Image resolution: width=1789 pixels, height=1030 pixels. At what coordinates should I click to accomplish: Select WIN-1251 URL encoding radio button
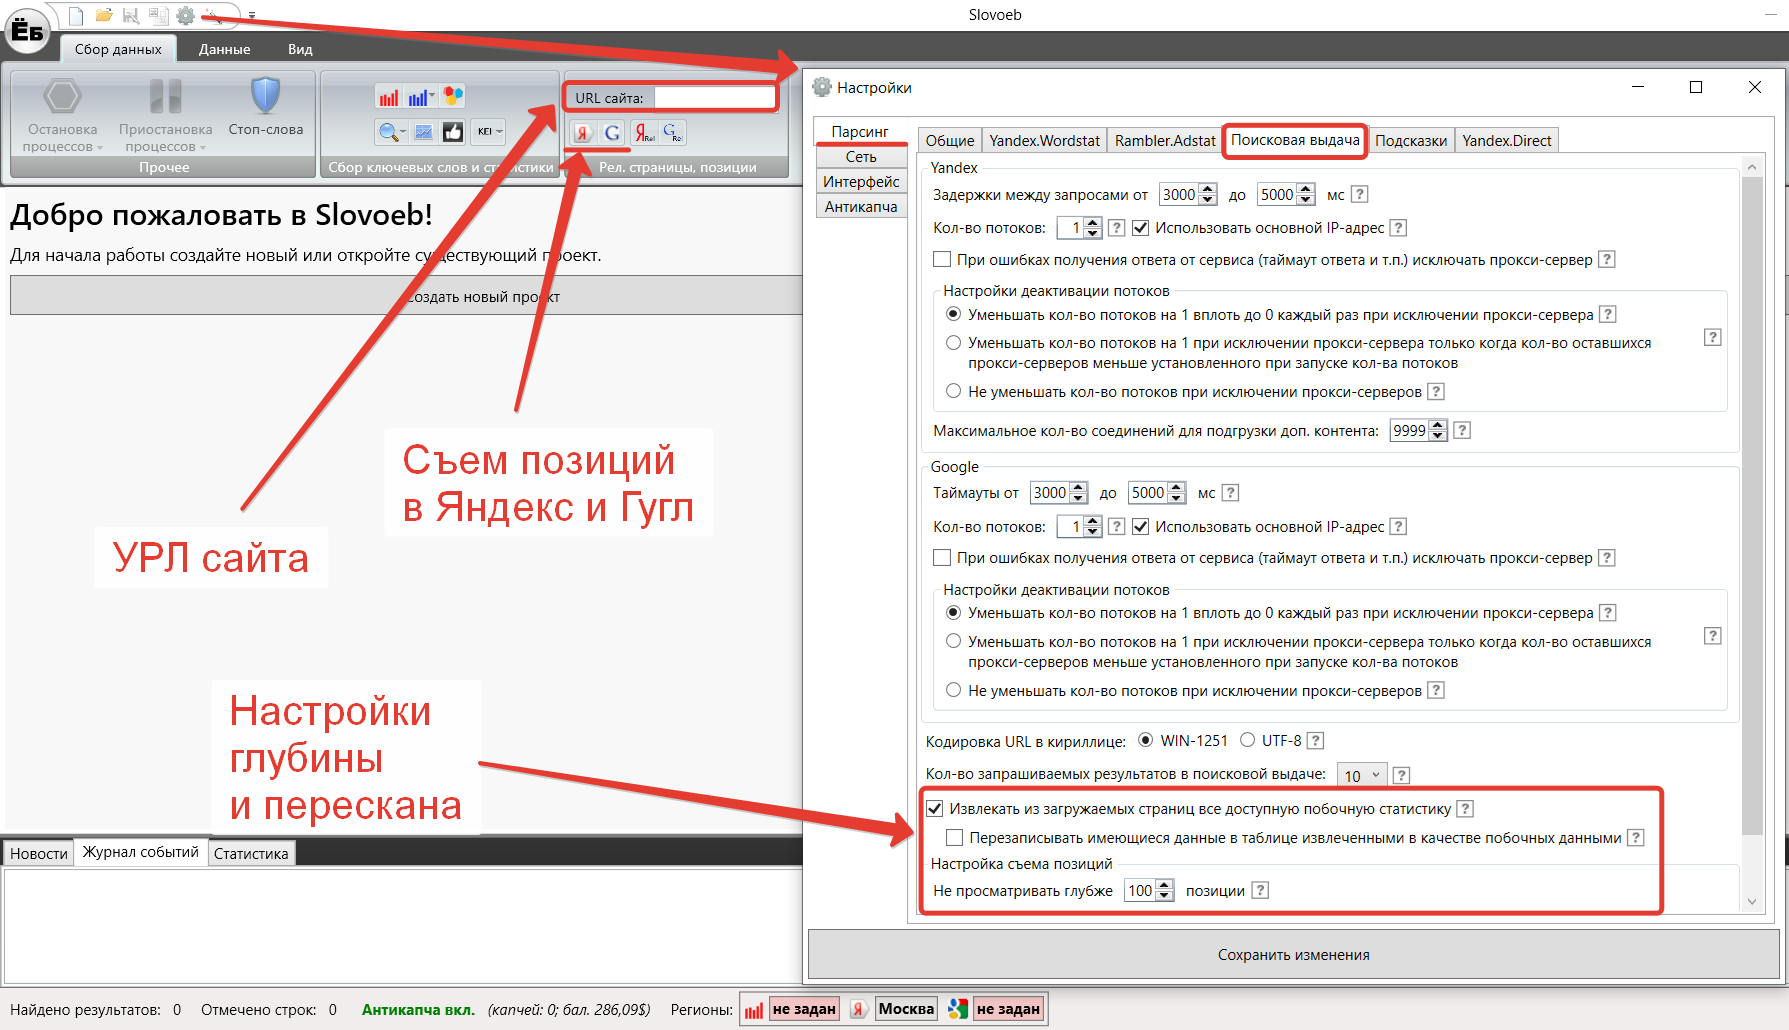tap(1145, 740)
